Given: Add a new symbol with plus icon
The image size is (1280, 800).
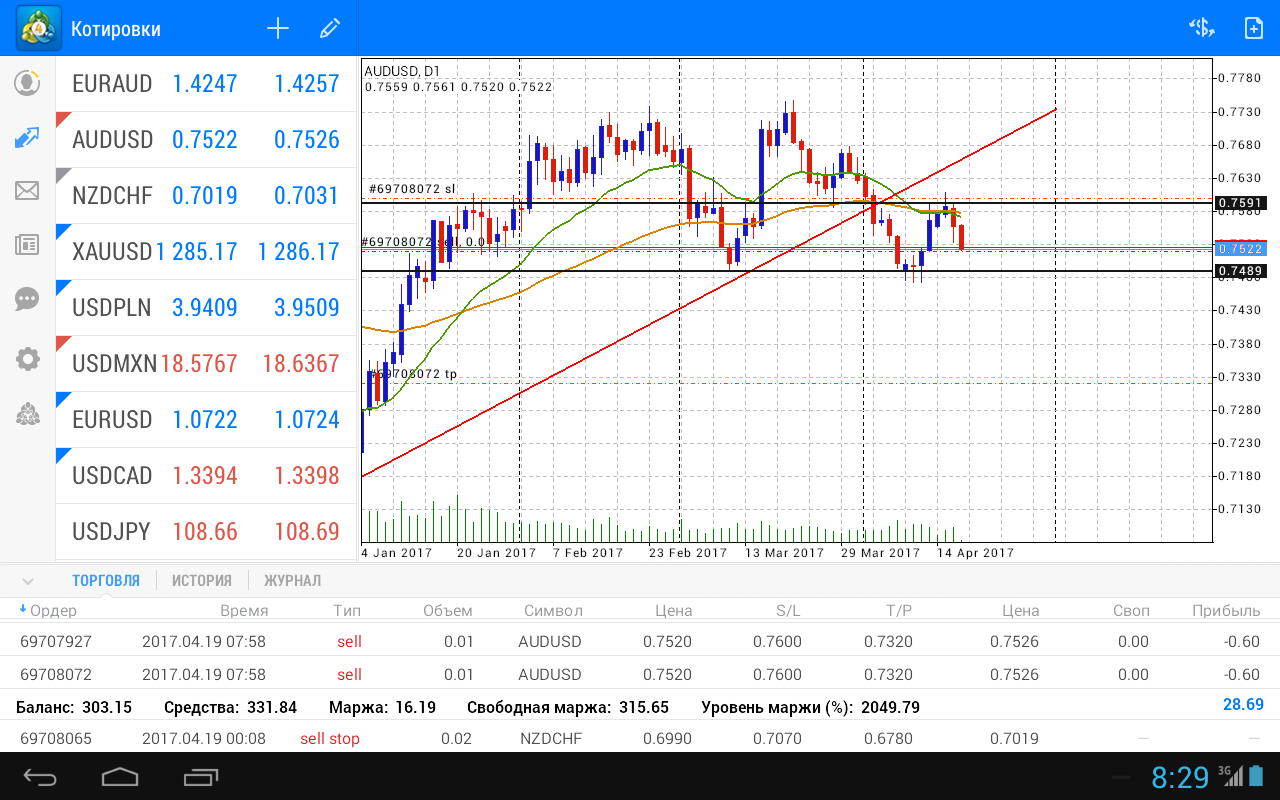Looking at the screenshot, I should [x=277, y=28].
